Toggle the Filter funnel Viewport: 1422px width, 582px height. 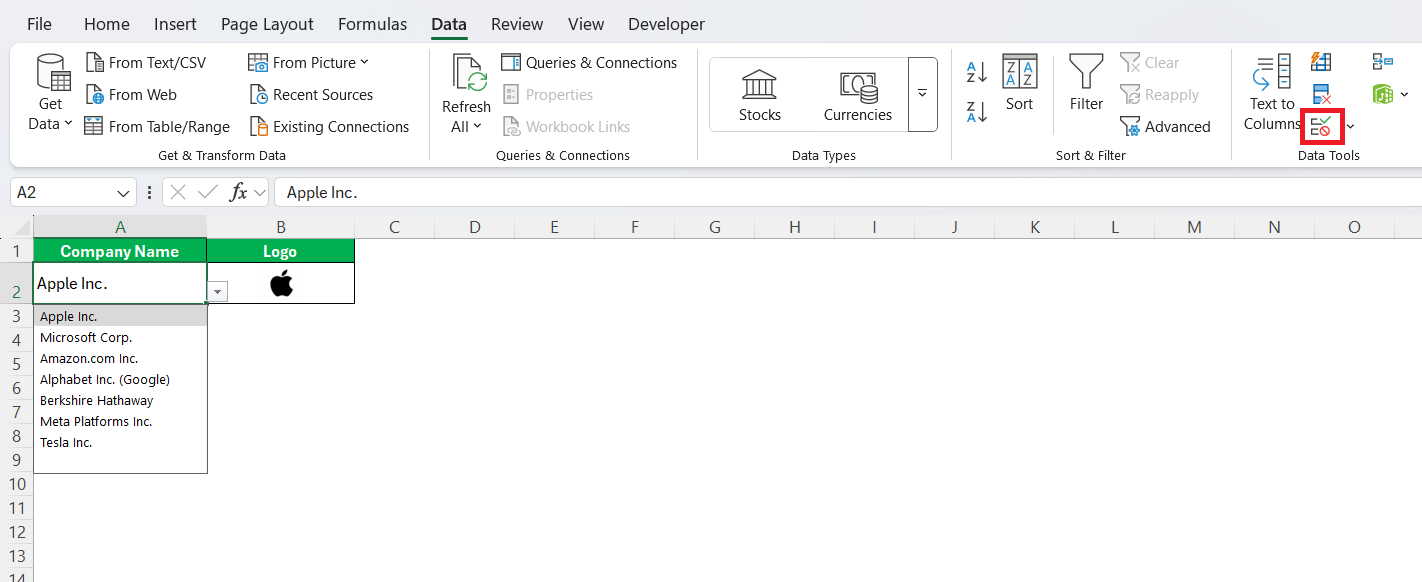(x=1086, y=82)
